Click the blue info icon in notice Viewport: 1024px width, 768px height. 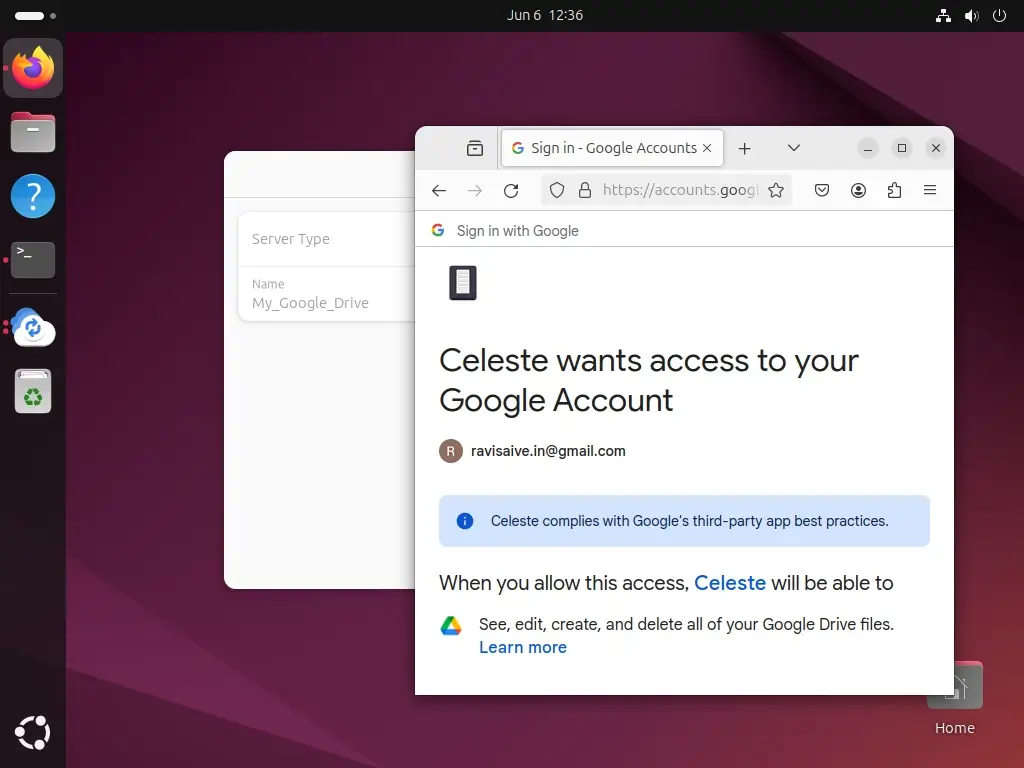pyautogui.click(x=464, y=520)
